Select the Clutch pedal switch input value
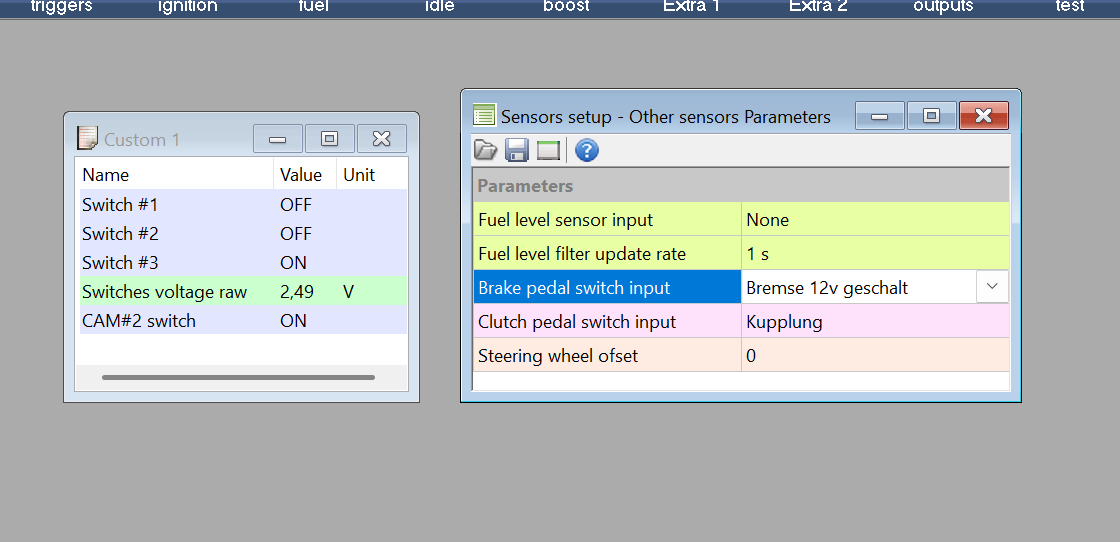Screen dimensions: 1120x542 tap(875, 322)
